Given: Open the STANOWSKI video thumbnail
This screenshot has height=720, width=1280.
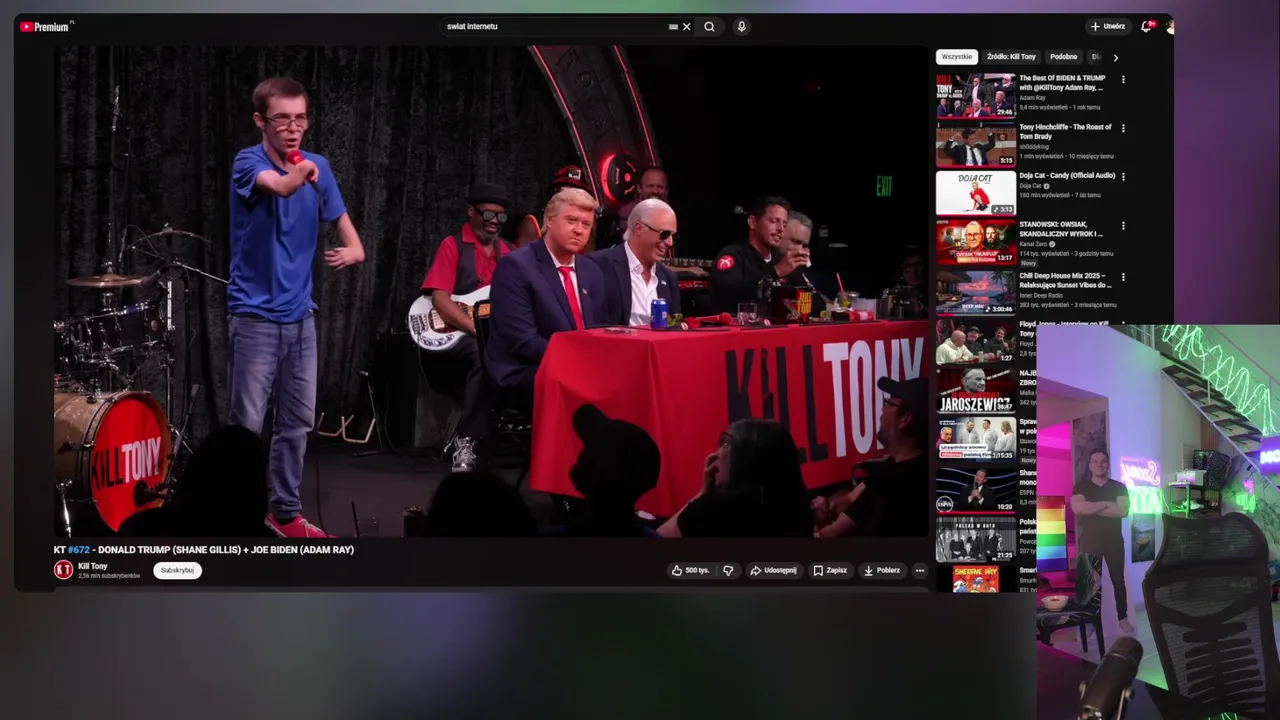Looking at the screenshot, I should coord(976,242).
